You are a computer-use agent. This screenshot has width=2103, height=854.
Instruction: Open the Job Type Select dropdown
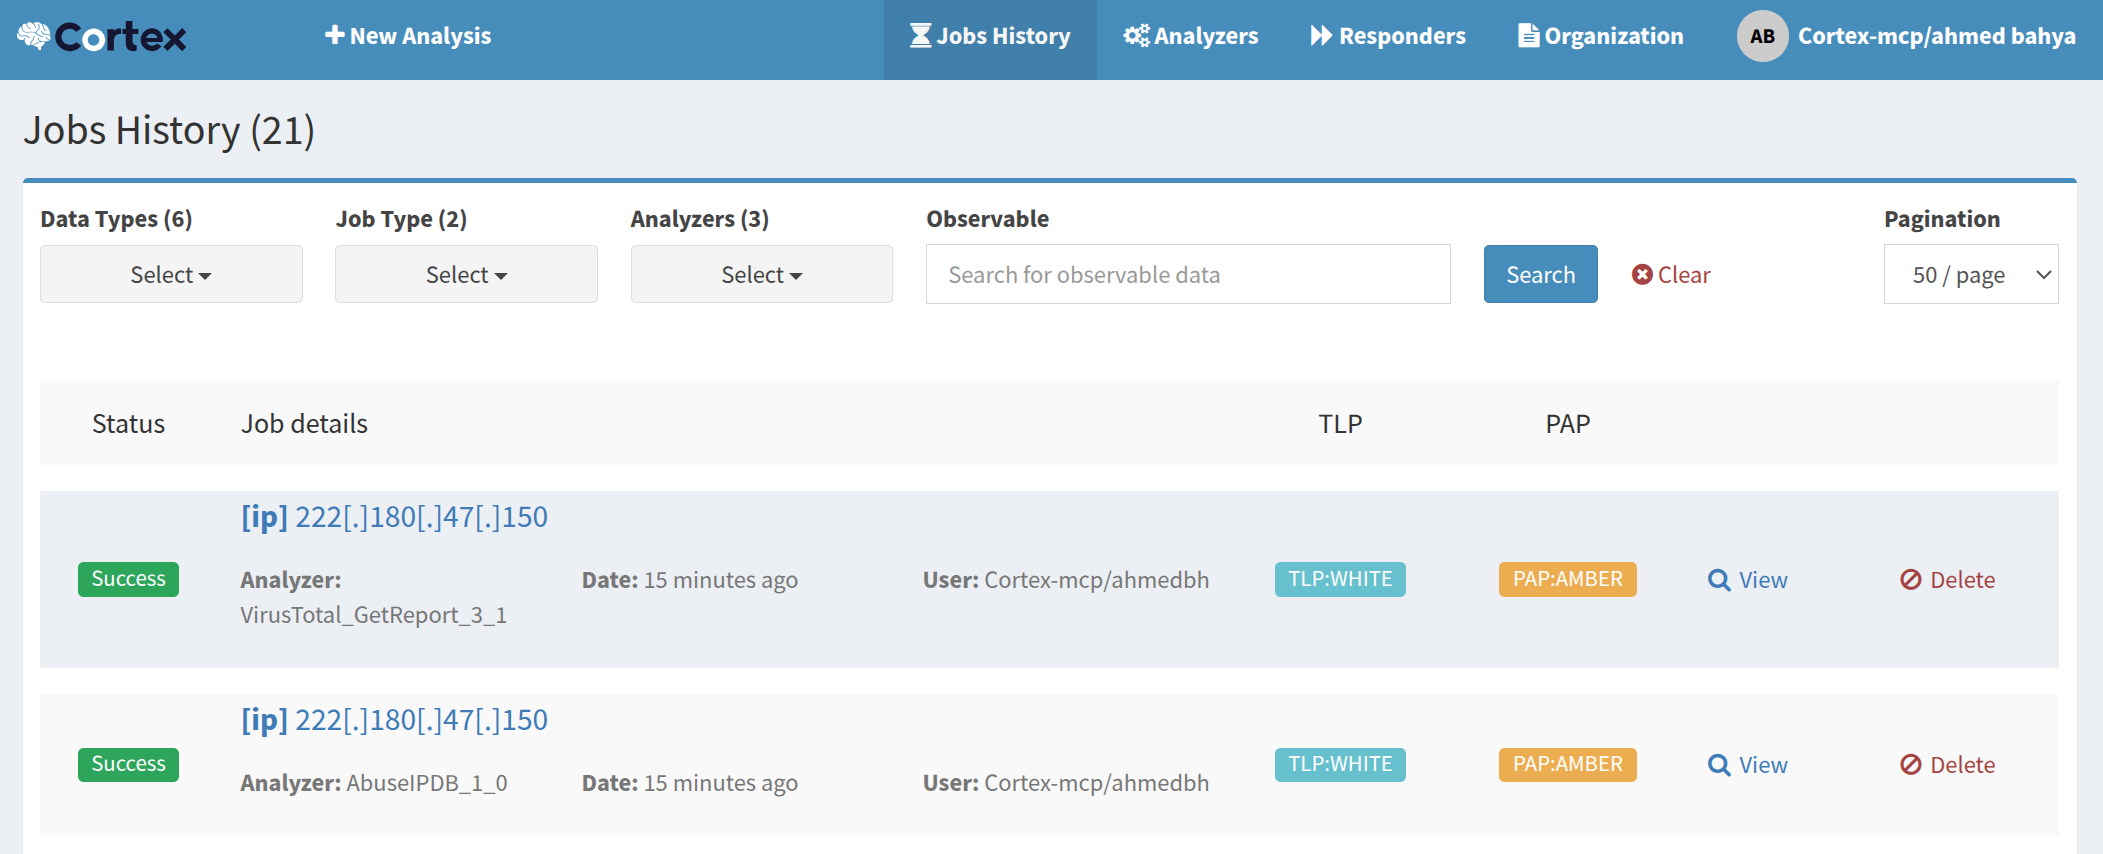click(466, 275)
